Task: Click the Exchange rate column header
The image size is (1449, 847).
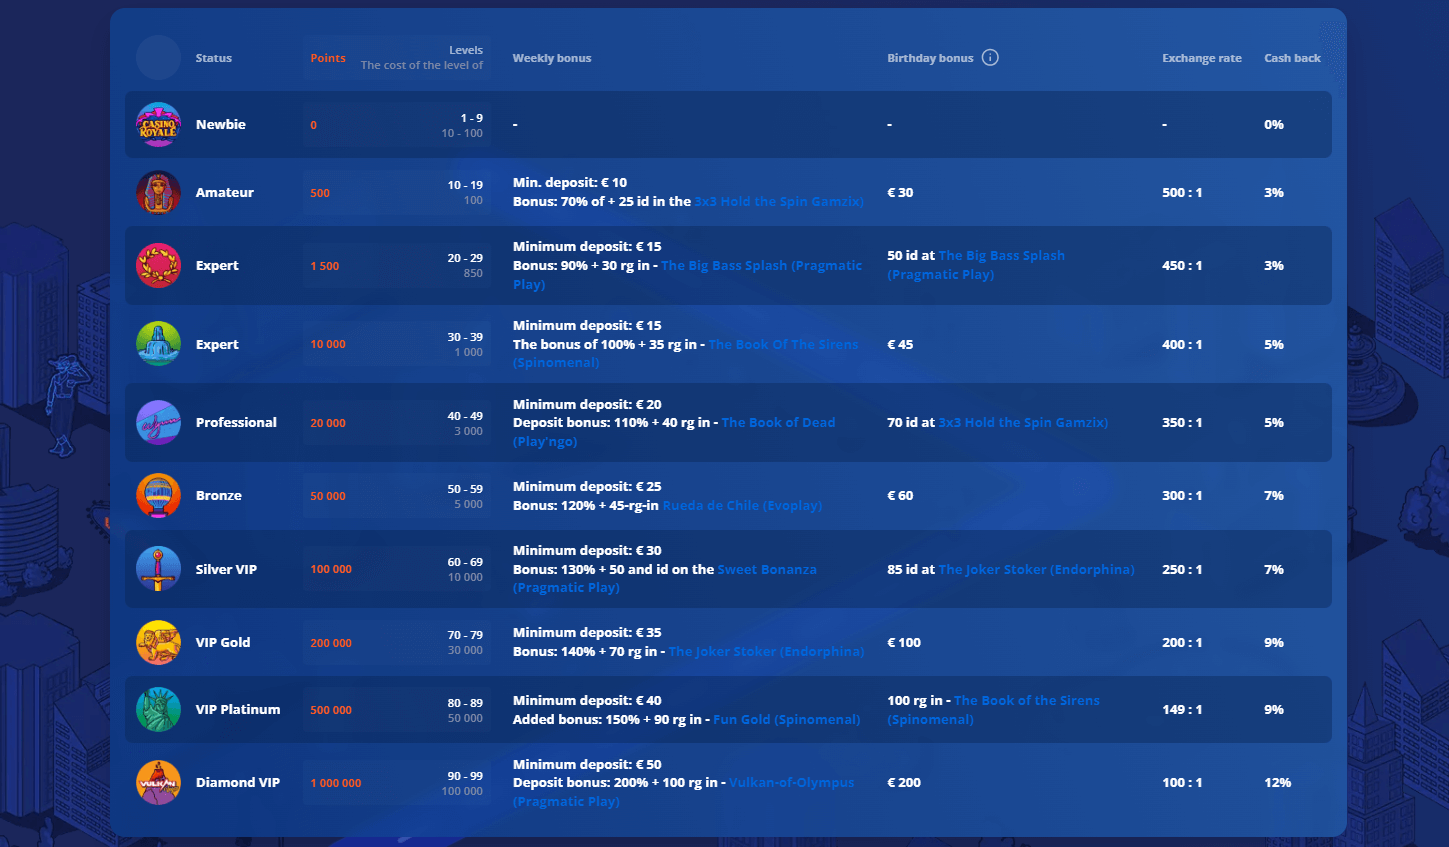Action: [x=1202, y=58]
